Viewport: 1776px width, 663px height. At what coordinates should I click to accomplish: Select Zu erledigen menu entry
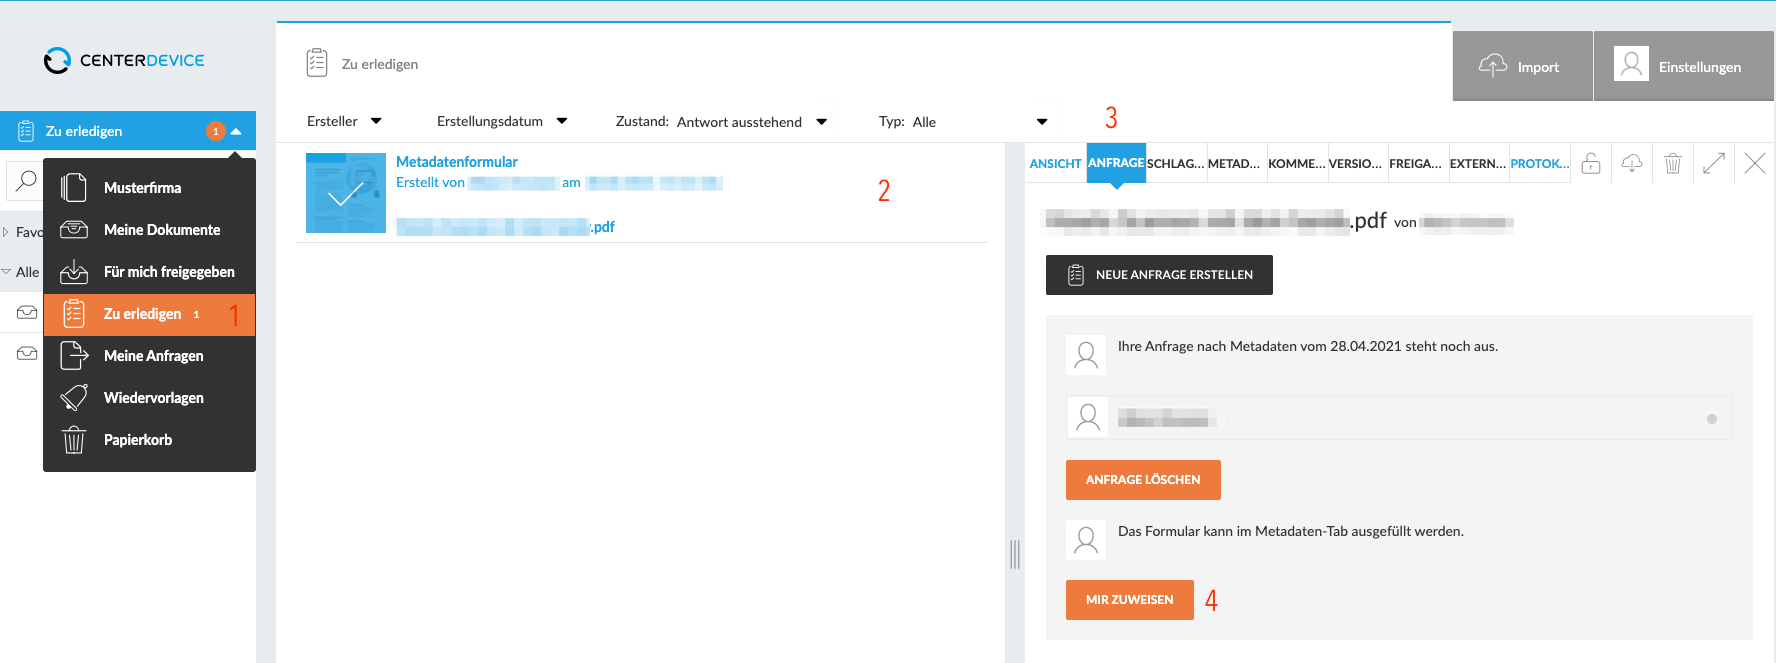(x=149, y=314)
